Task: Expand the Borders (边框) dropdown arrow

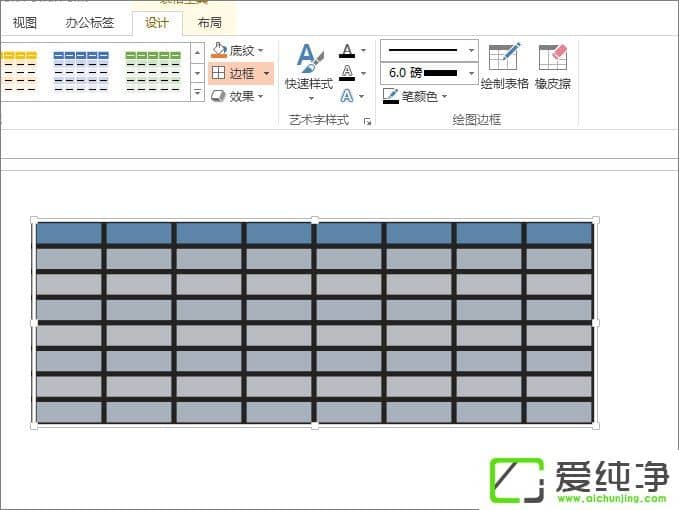Action: [x=266, y=73]
